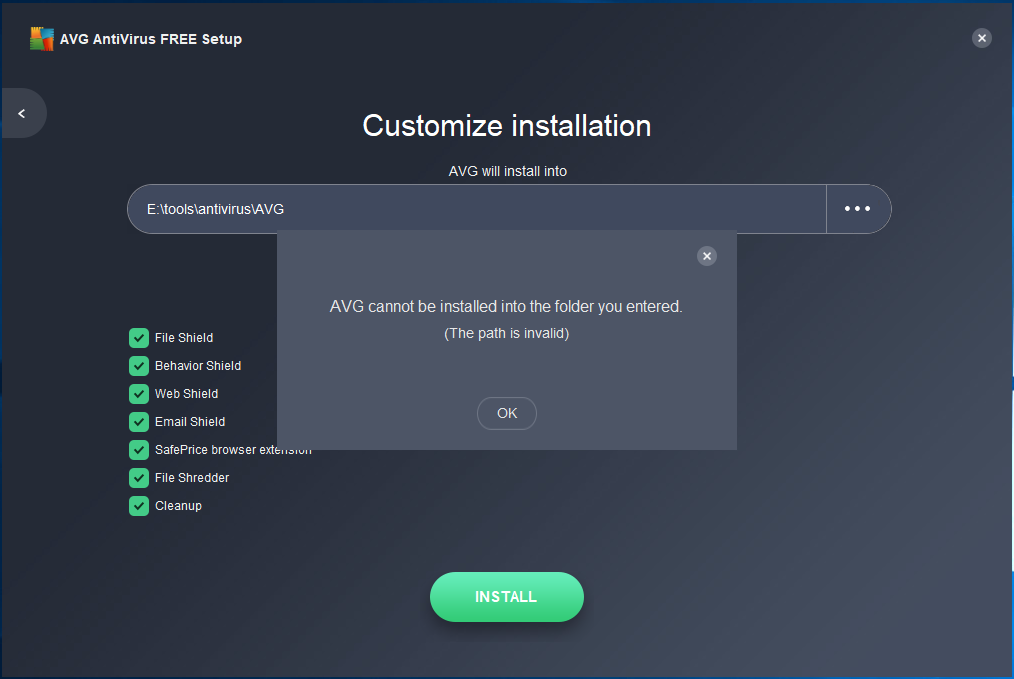The height and width of the screenshot is (679, 1014).
Task: Click the 'AVG AntiVirus FREE Setup' title
Action: [151, 39]
